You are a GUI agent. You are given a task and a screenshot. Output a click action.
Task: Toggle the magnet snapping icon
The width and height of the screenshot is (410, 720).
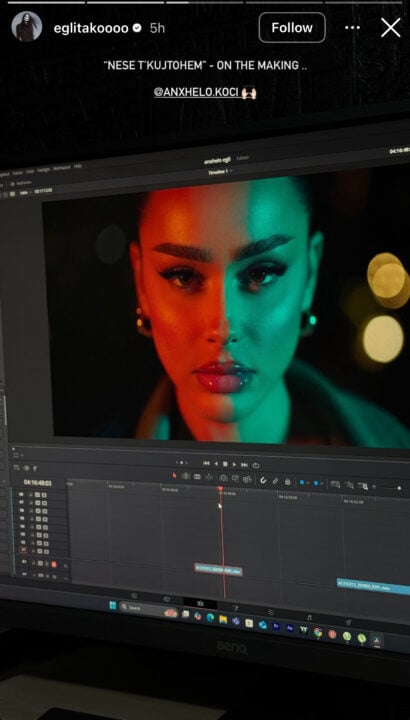point(264,481)
